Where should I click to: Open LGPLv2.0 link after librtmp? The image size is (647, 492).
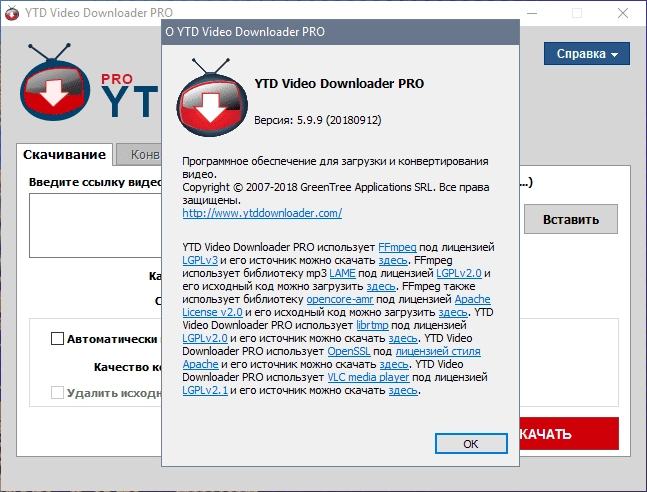[205, 338]
